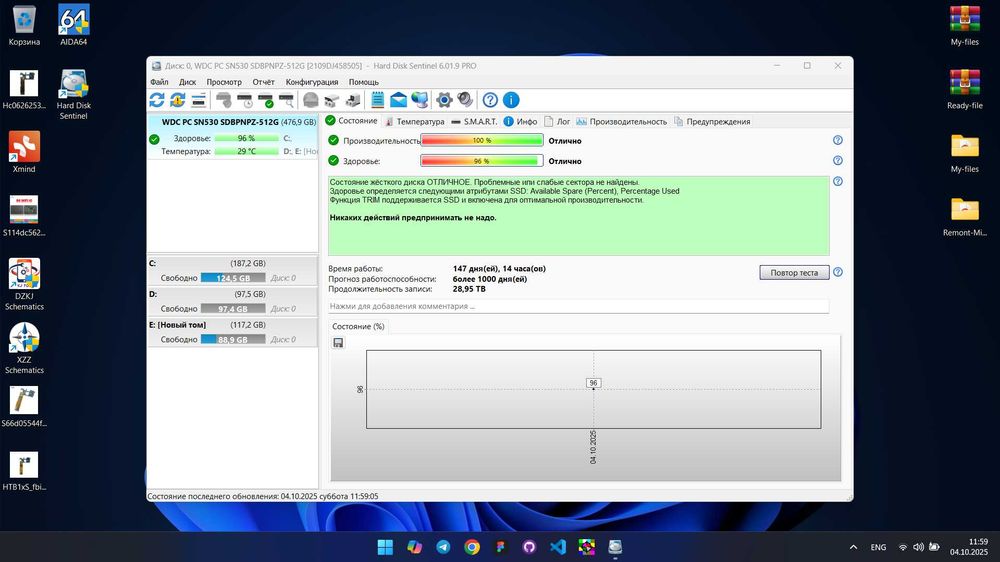Click the envelope send-report toolbar icon

pos(398,100)
